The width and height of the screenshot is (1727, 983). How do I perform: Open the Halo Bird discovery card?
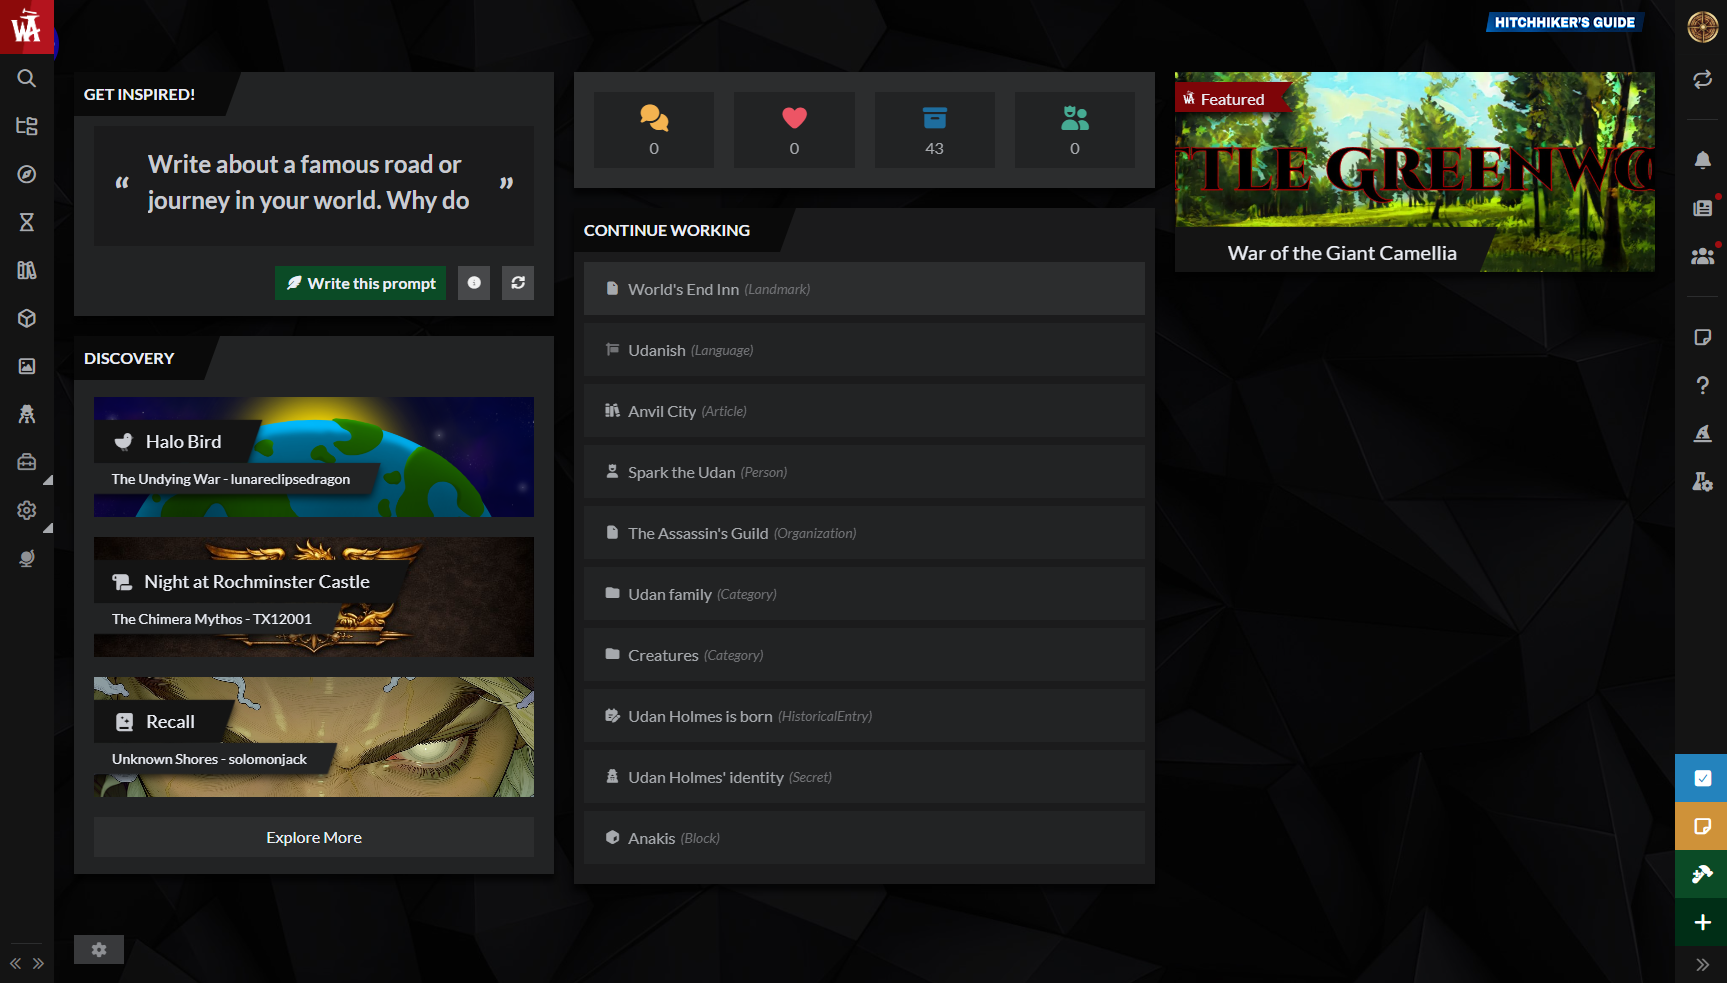pyautogui.click(x=314, y=457)
